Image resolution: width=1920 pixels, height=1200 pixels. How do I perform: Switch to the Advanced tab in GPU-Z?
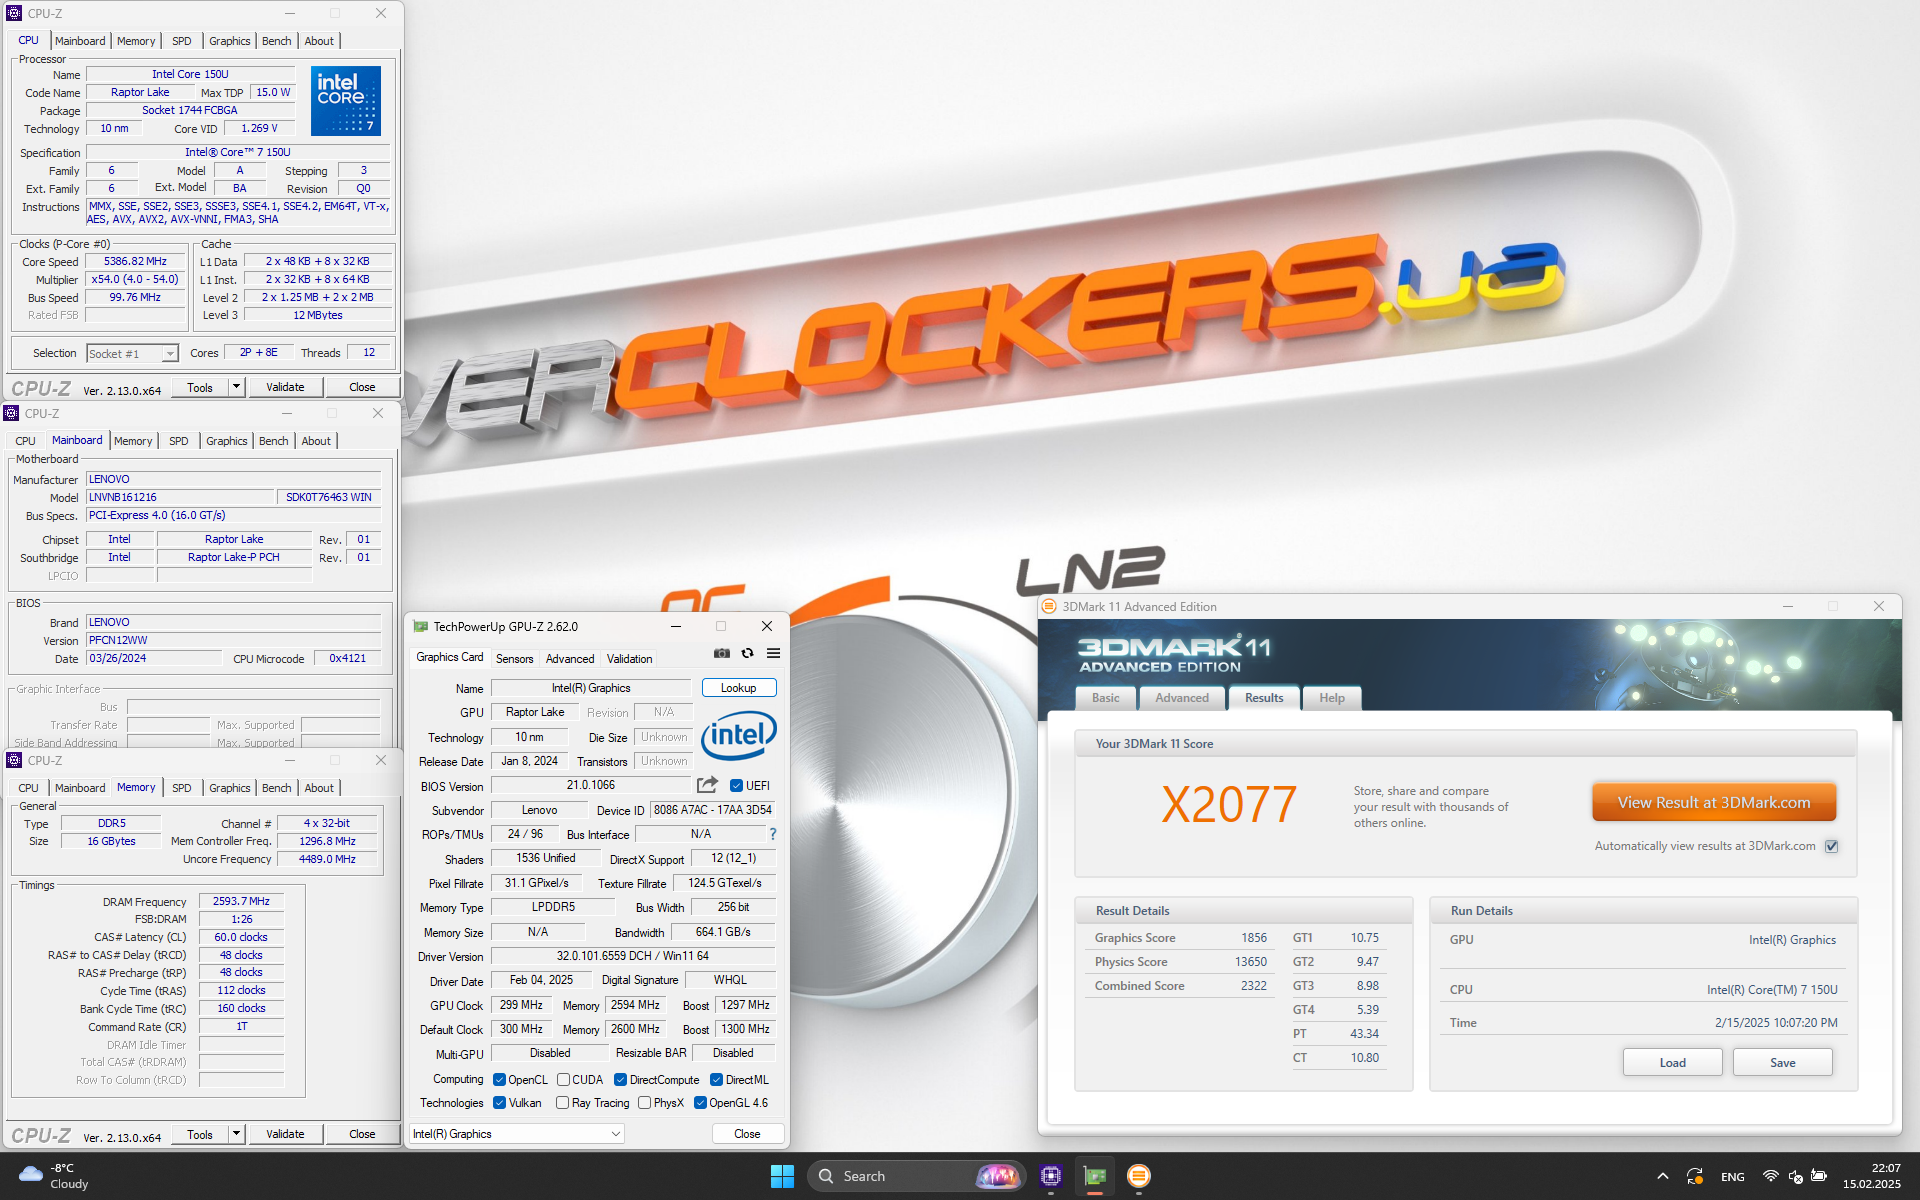(570, 659)
